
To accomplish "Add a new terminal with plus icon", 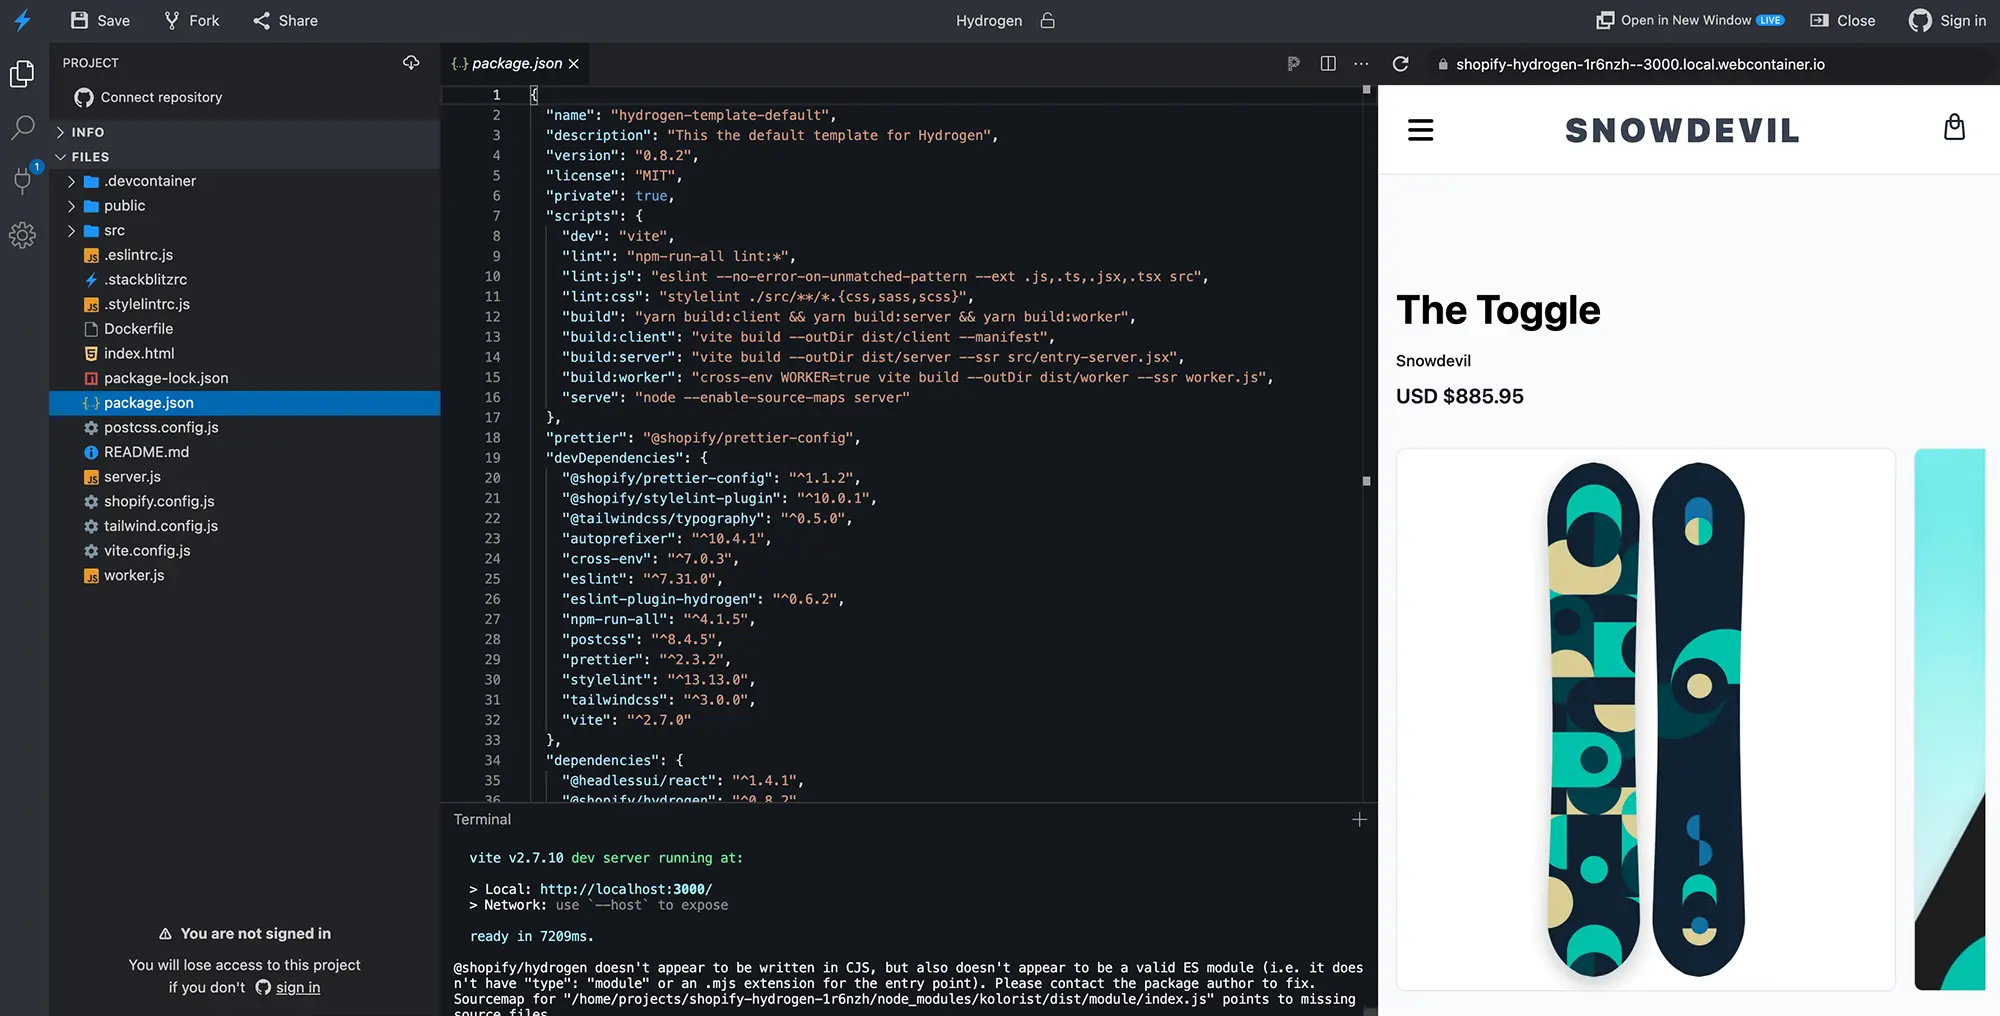I will click(1359, 819).
